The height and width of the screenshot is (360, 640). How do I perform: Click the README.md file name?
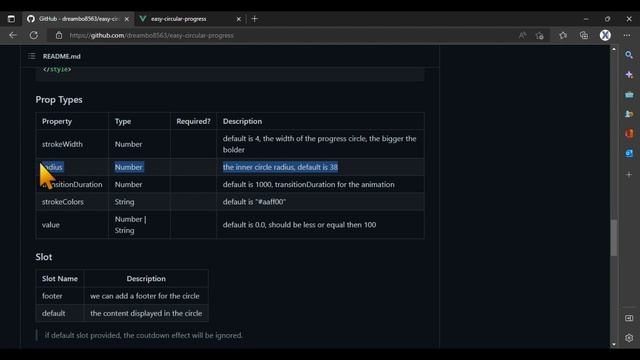62,56
